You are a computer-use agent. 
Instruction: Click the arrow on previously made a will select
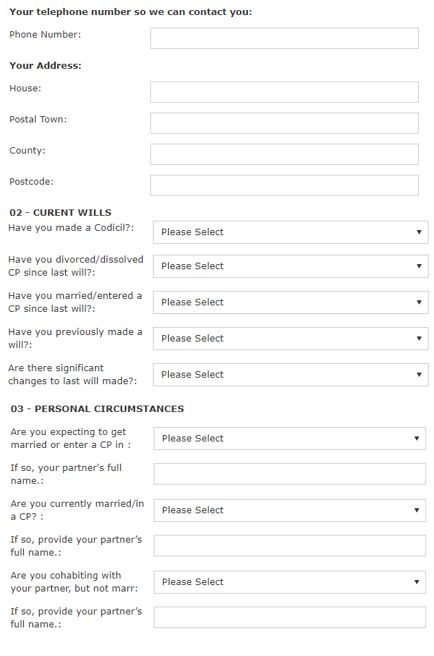(419, 338)
